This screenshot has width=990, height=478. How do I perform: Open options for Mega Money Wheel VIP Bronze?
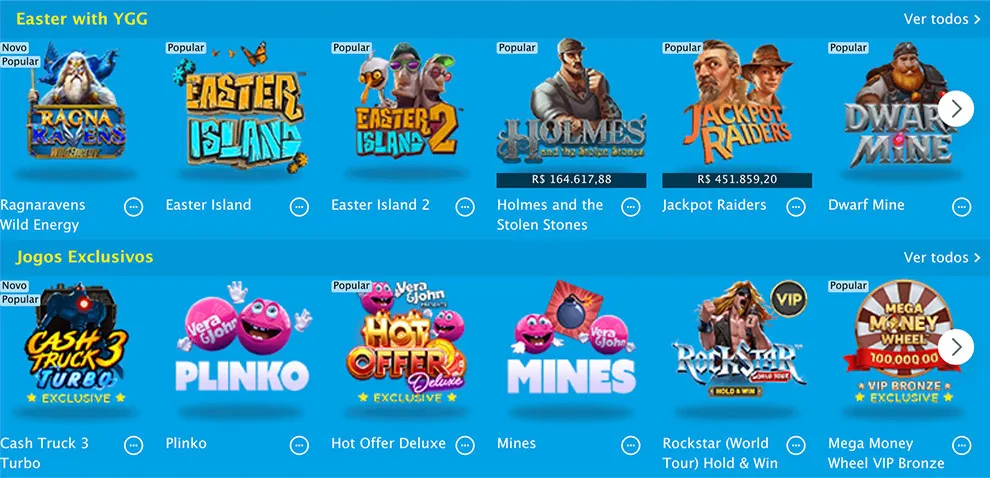(962, 445)
